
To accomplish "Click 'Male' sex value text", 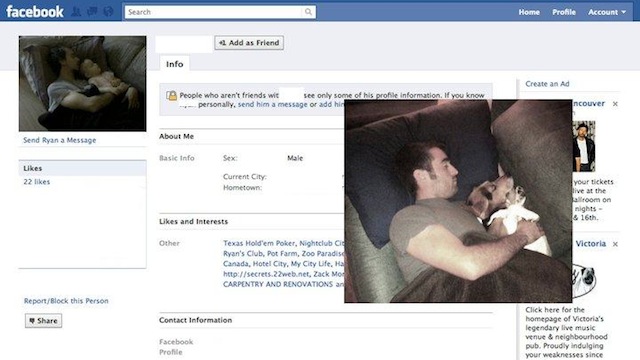I will (295, 158).
